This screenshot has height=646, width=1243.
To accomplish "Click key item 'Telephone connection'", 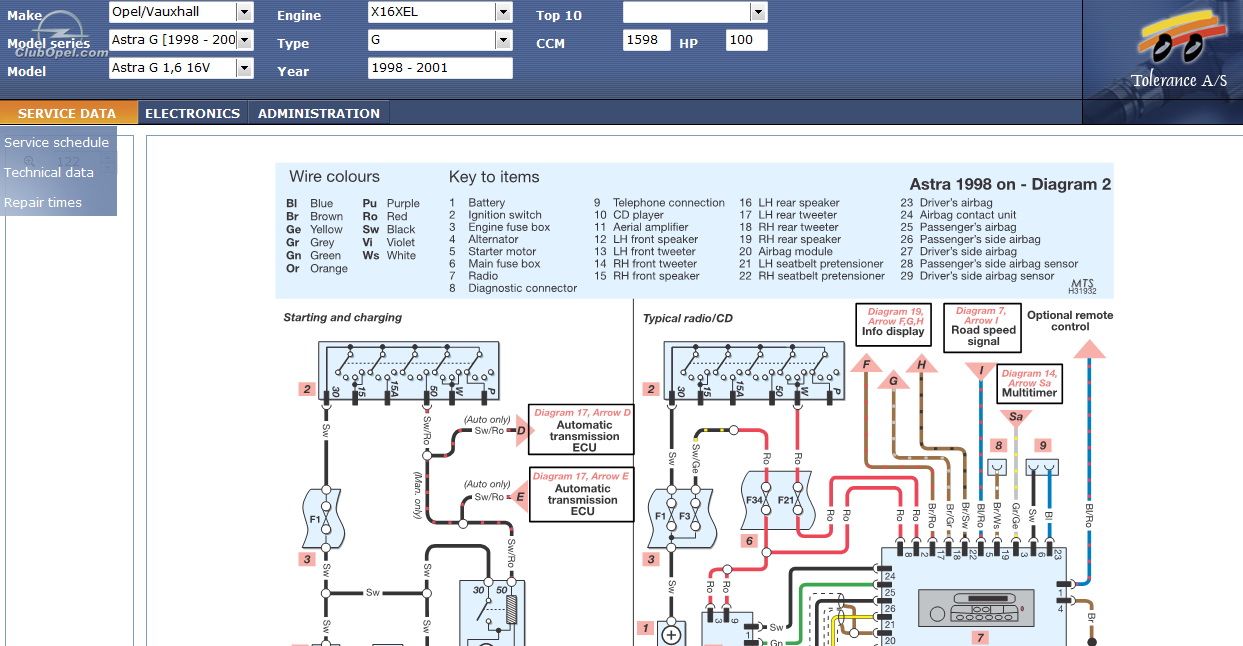I will coord(669,203).
